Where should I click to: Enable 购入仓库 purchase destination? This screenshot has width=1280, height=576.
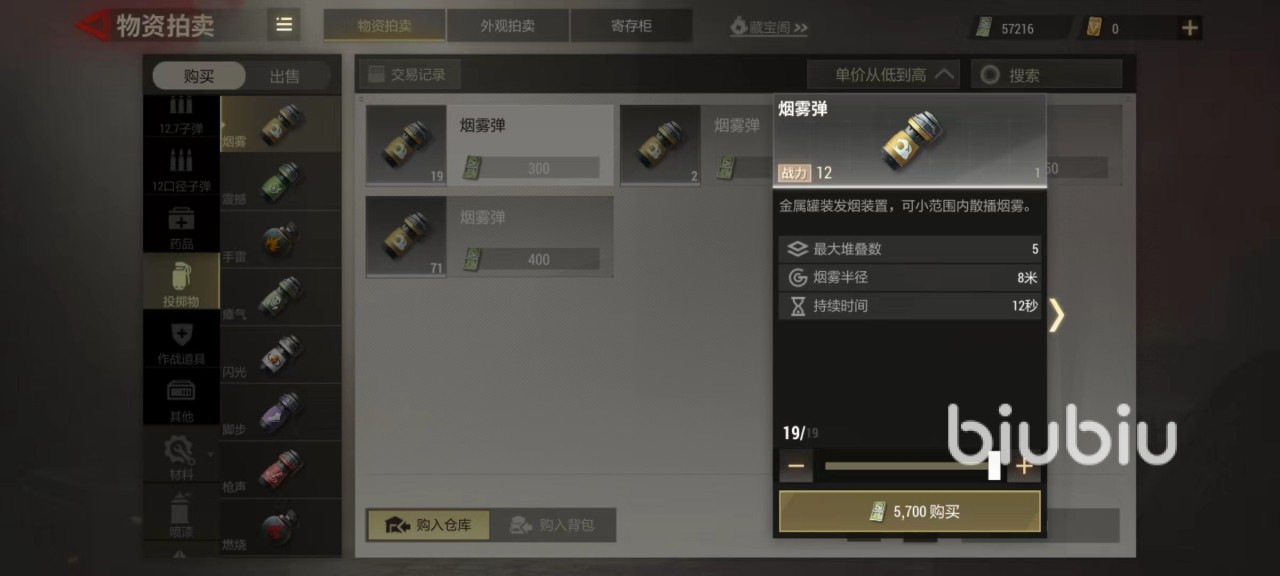coord(428,524)
